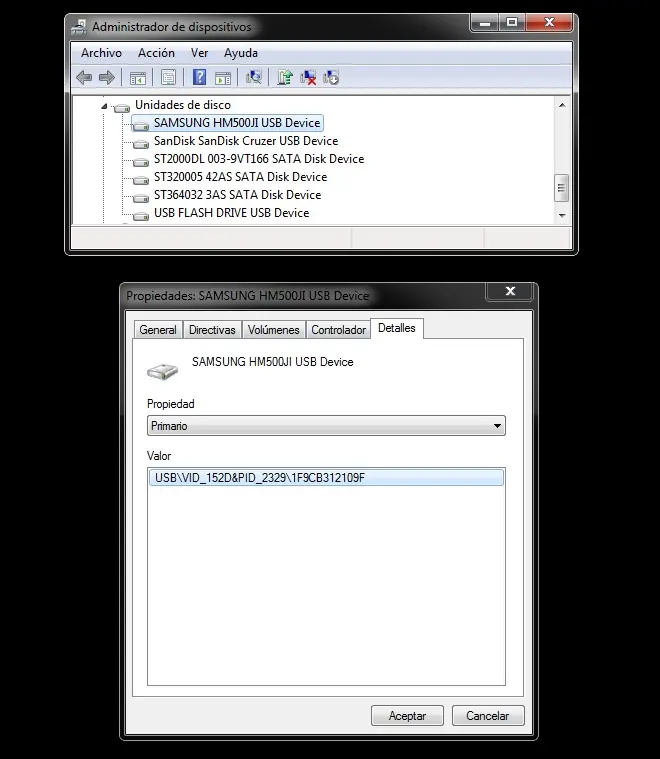Viewport: 660px width, 759px height.
Task: Switch to the Controlador tab
Action: pyautogui.click(x=338, y=330)
